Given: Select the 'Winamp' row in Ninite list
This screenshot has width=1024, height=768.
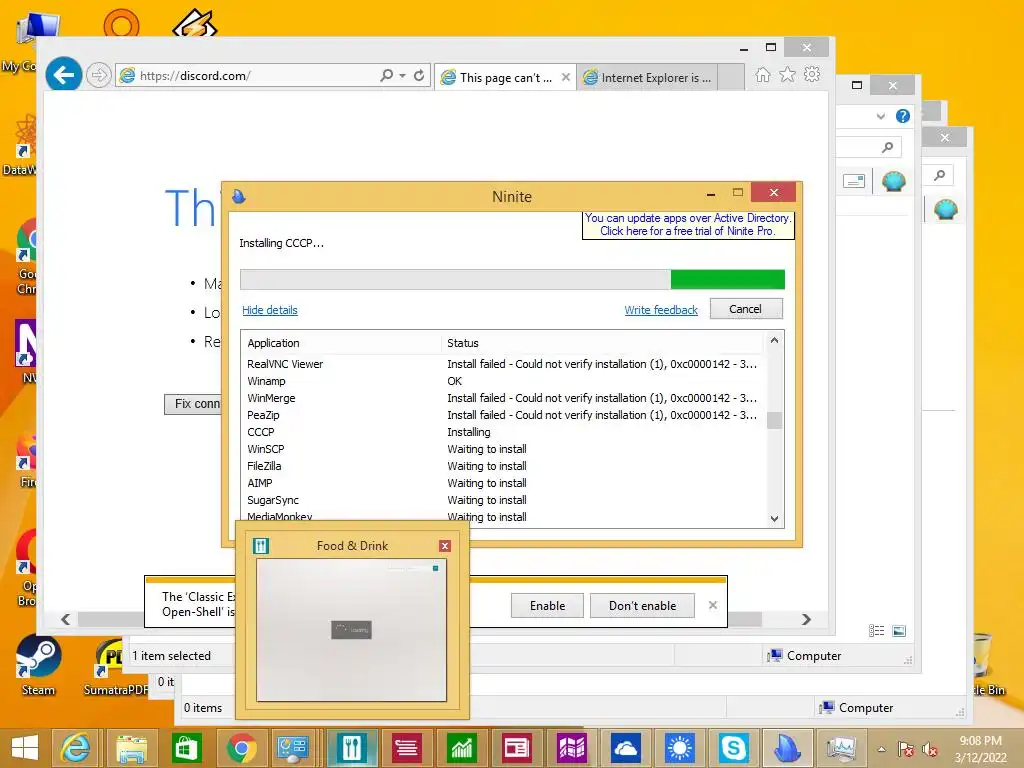Looking at the screenshot, I should (x=503, y=381).
